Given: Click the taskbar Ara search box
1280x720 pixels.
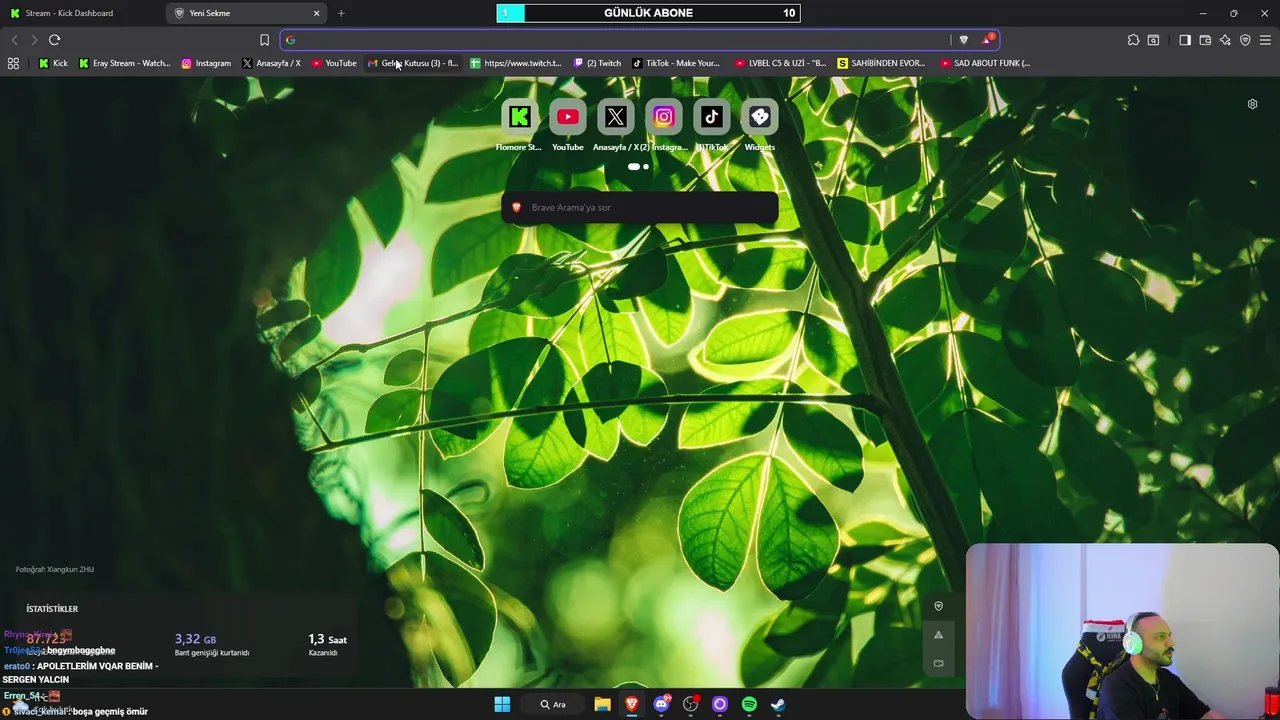Looking at the screenshot, I should point(553,704).
